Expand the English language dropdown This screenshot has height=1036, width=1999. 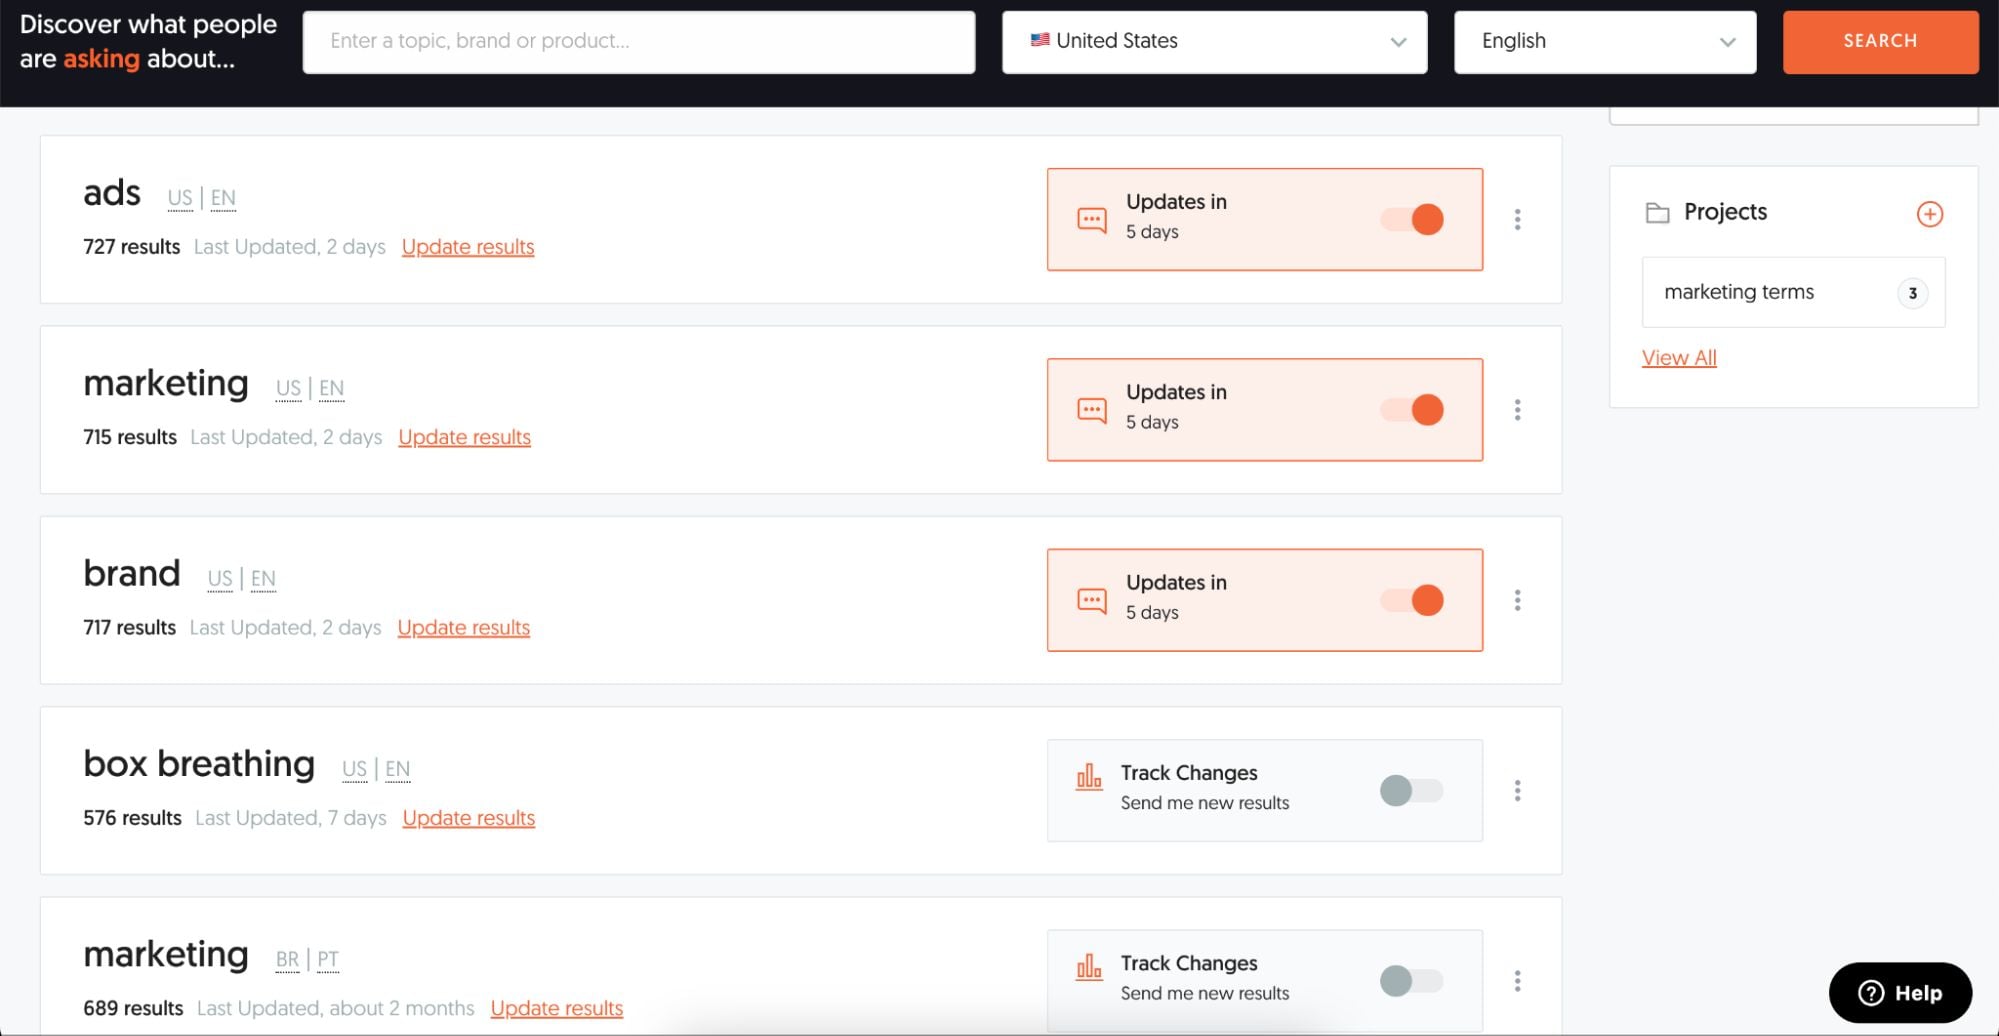(x=1604, y=42)
